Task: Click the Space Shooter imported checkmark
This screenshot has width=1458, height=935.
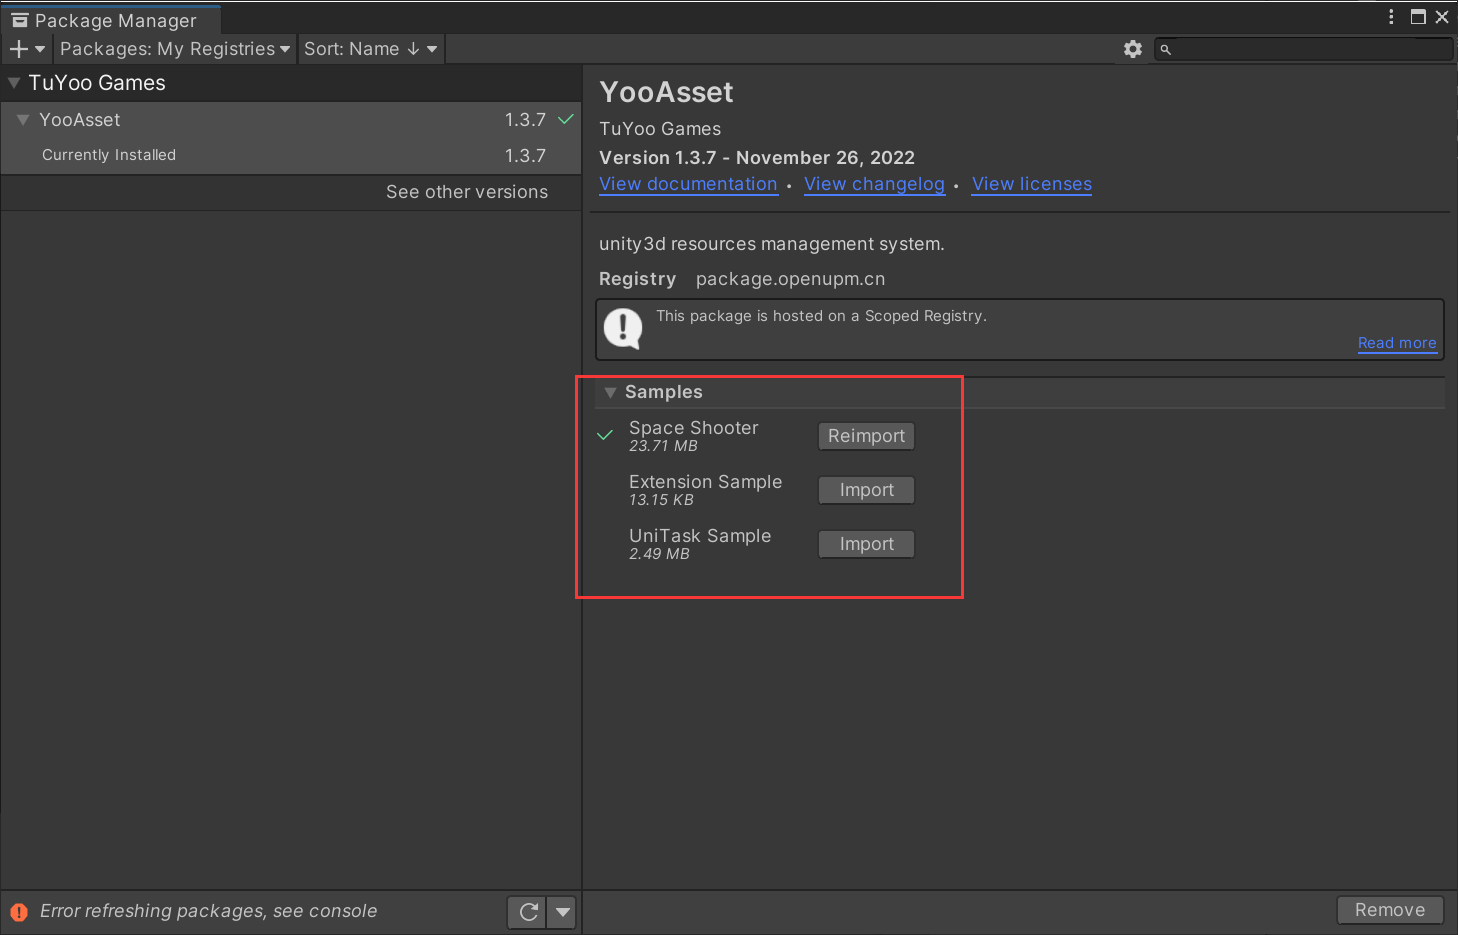Action: coord(605,435)
